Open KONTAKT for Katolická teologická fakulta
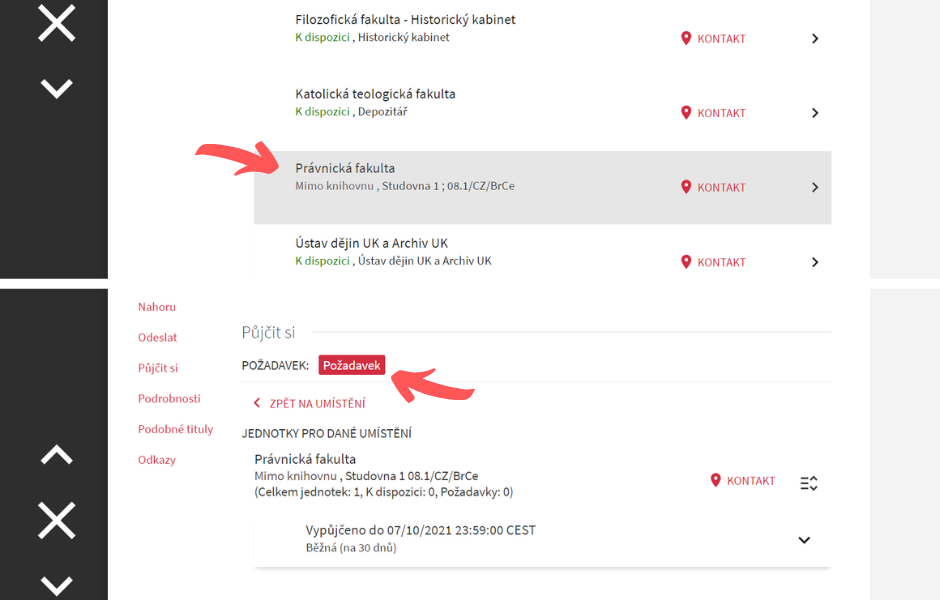 pyautogui.click(x=713, y=113)
